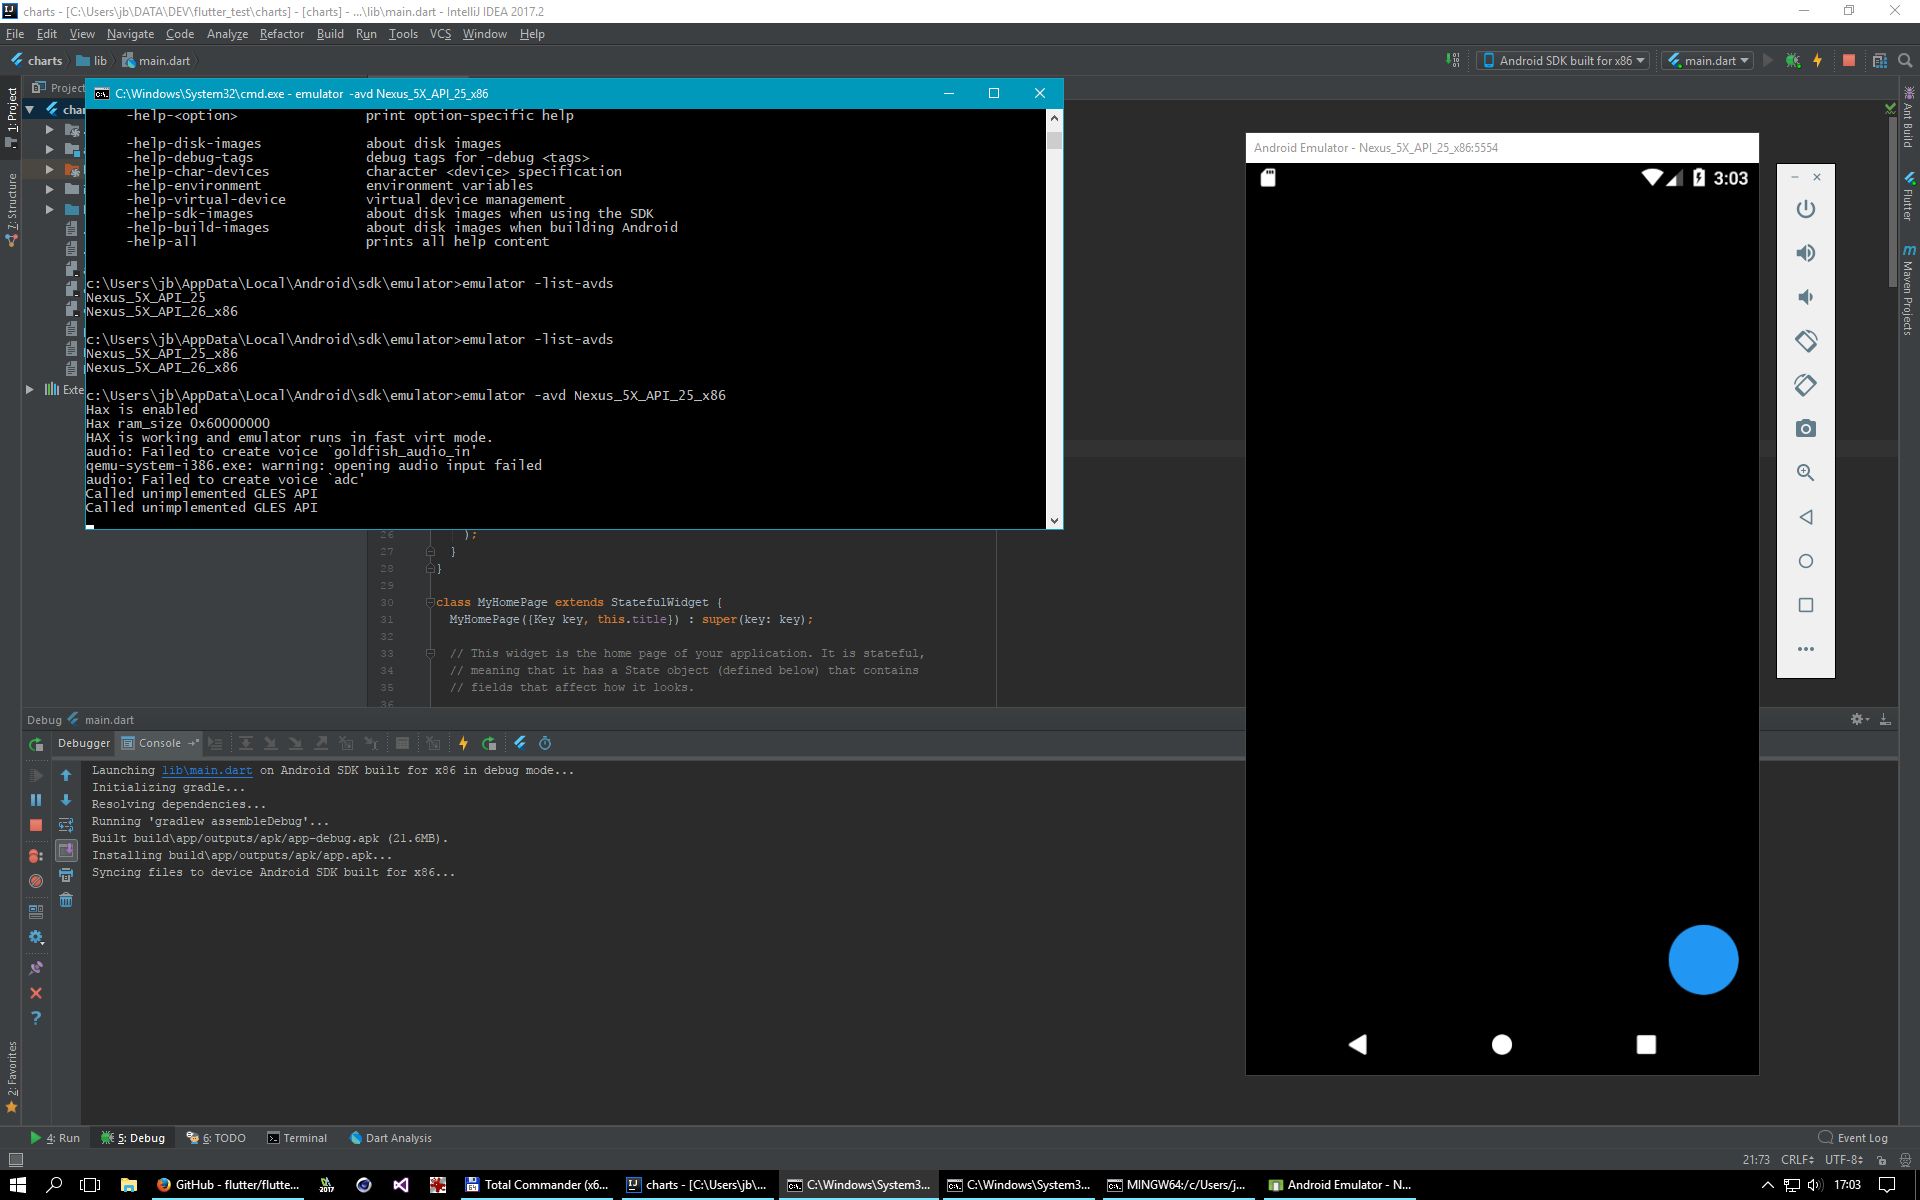The image size is (1920, 1200).
Task: Enable zoom mode on the emulator
Action: 1806,472
